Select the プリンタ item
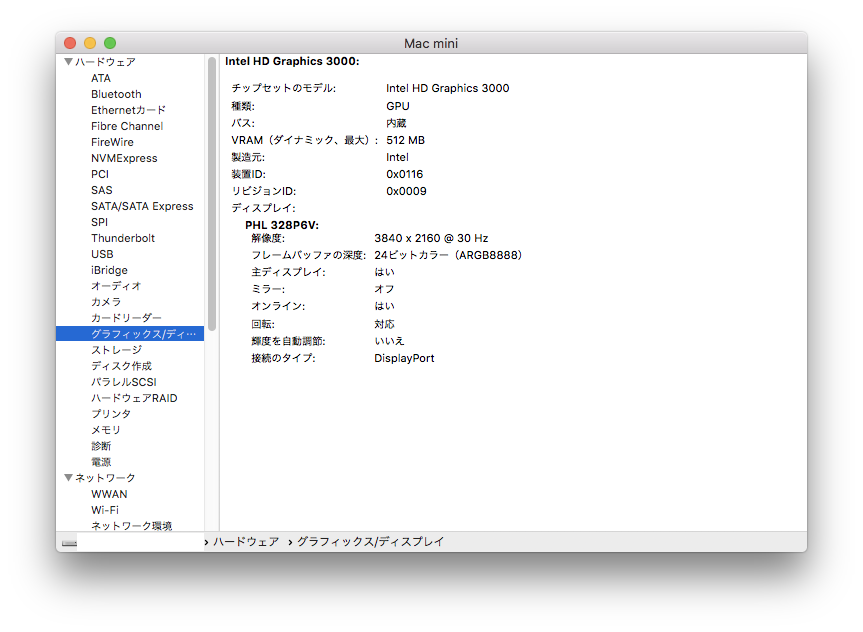Viewport: 863px width, 632px height. click(x=111, y=414)
